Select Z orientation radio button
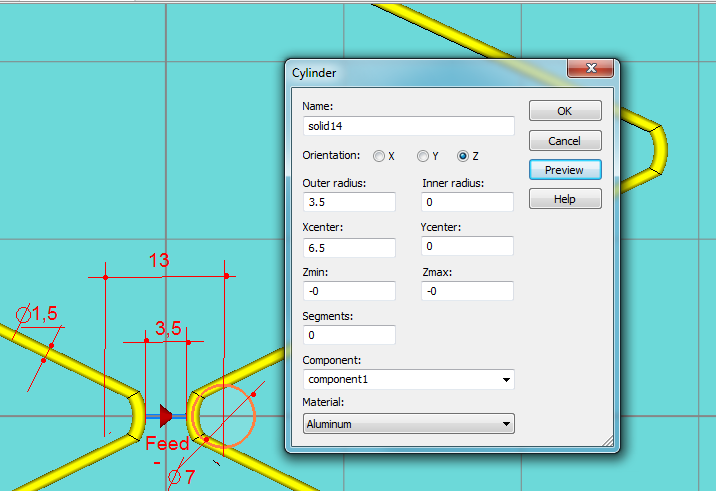The image size is (716, 491). 463,156
